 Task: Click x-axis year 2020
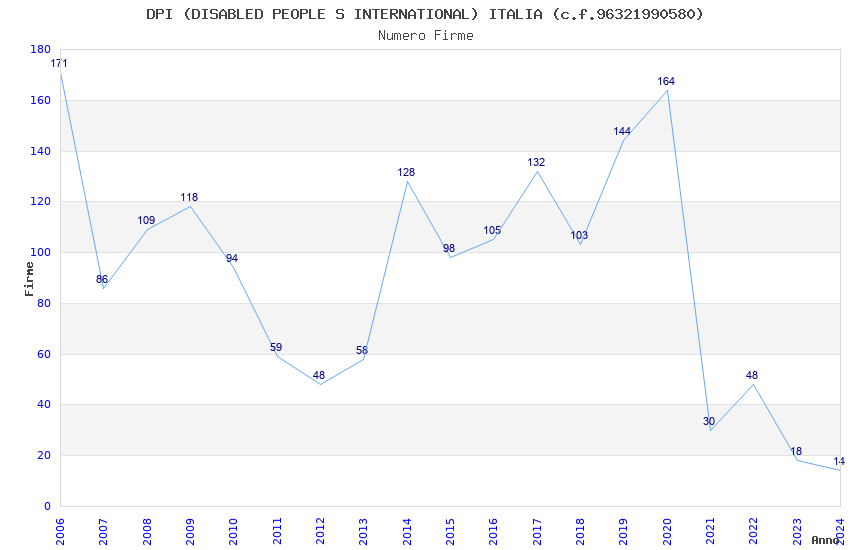click(667, 532)
